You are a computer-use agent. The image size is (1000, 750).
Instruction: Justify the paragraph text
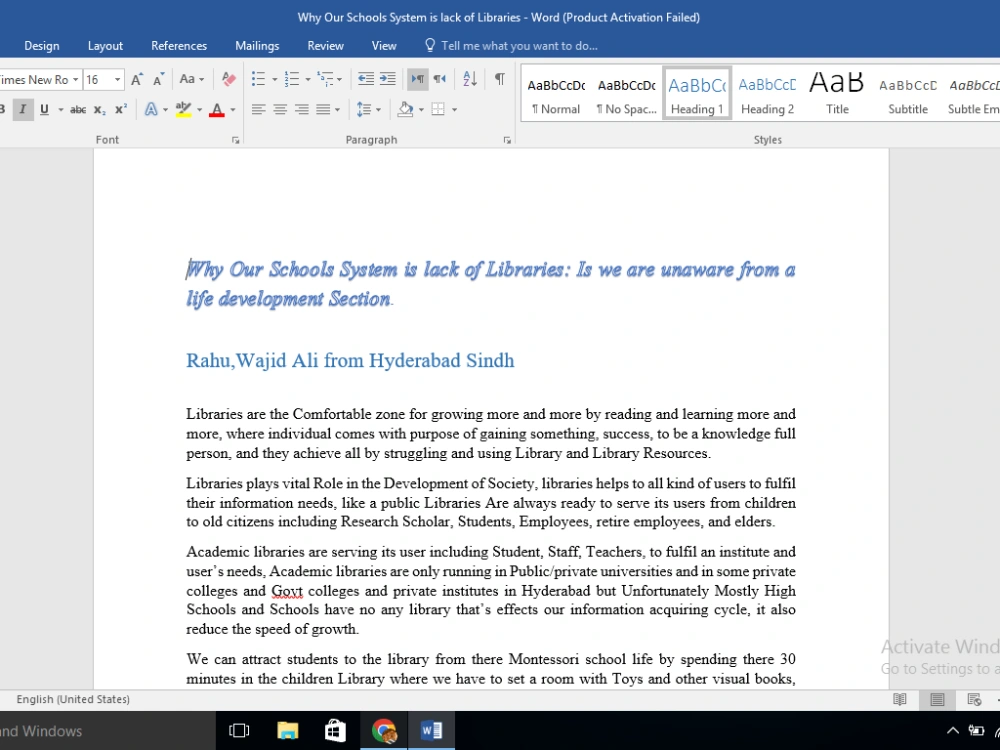(x=323, y=110)
